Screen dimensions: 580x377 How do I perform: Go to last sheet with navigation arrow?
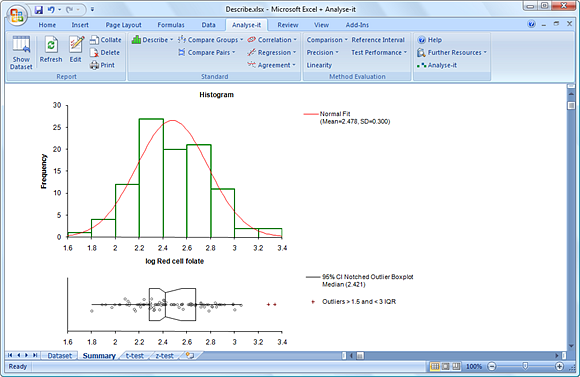coord(35,355)
